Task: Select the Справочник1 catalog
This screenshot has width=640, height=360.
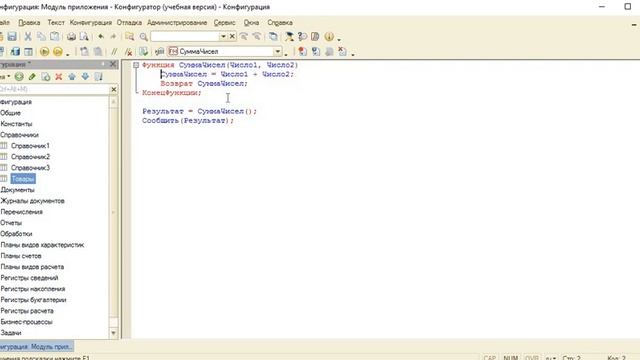Action: [30, 146]
